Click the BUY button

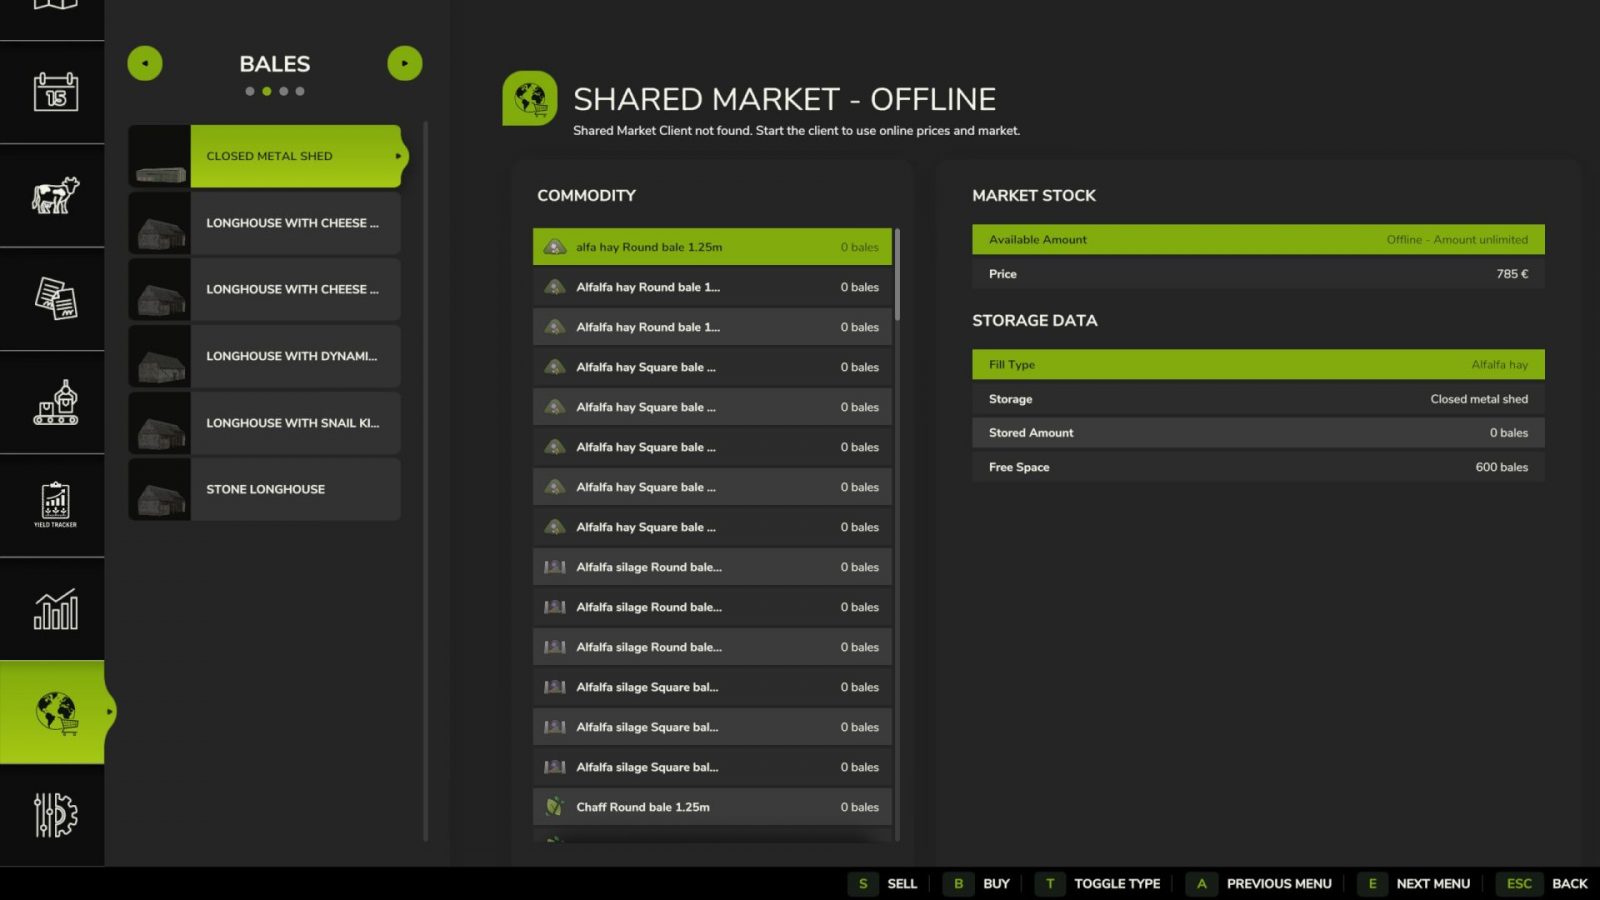pyautogui.click(x=996, y=884)
